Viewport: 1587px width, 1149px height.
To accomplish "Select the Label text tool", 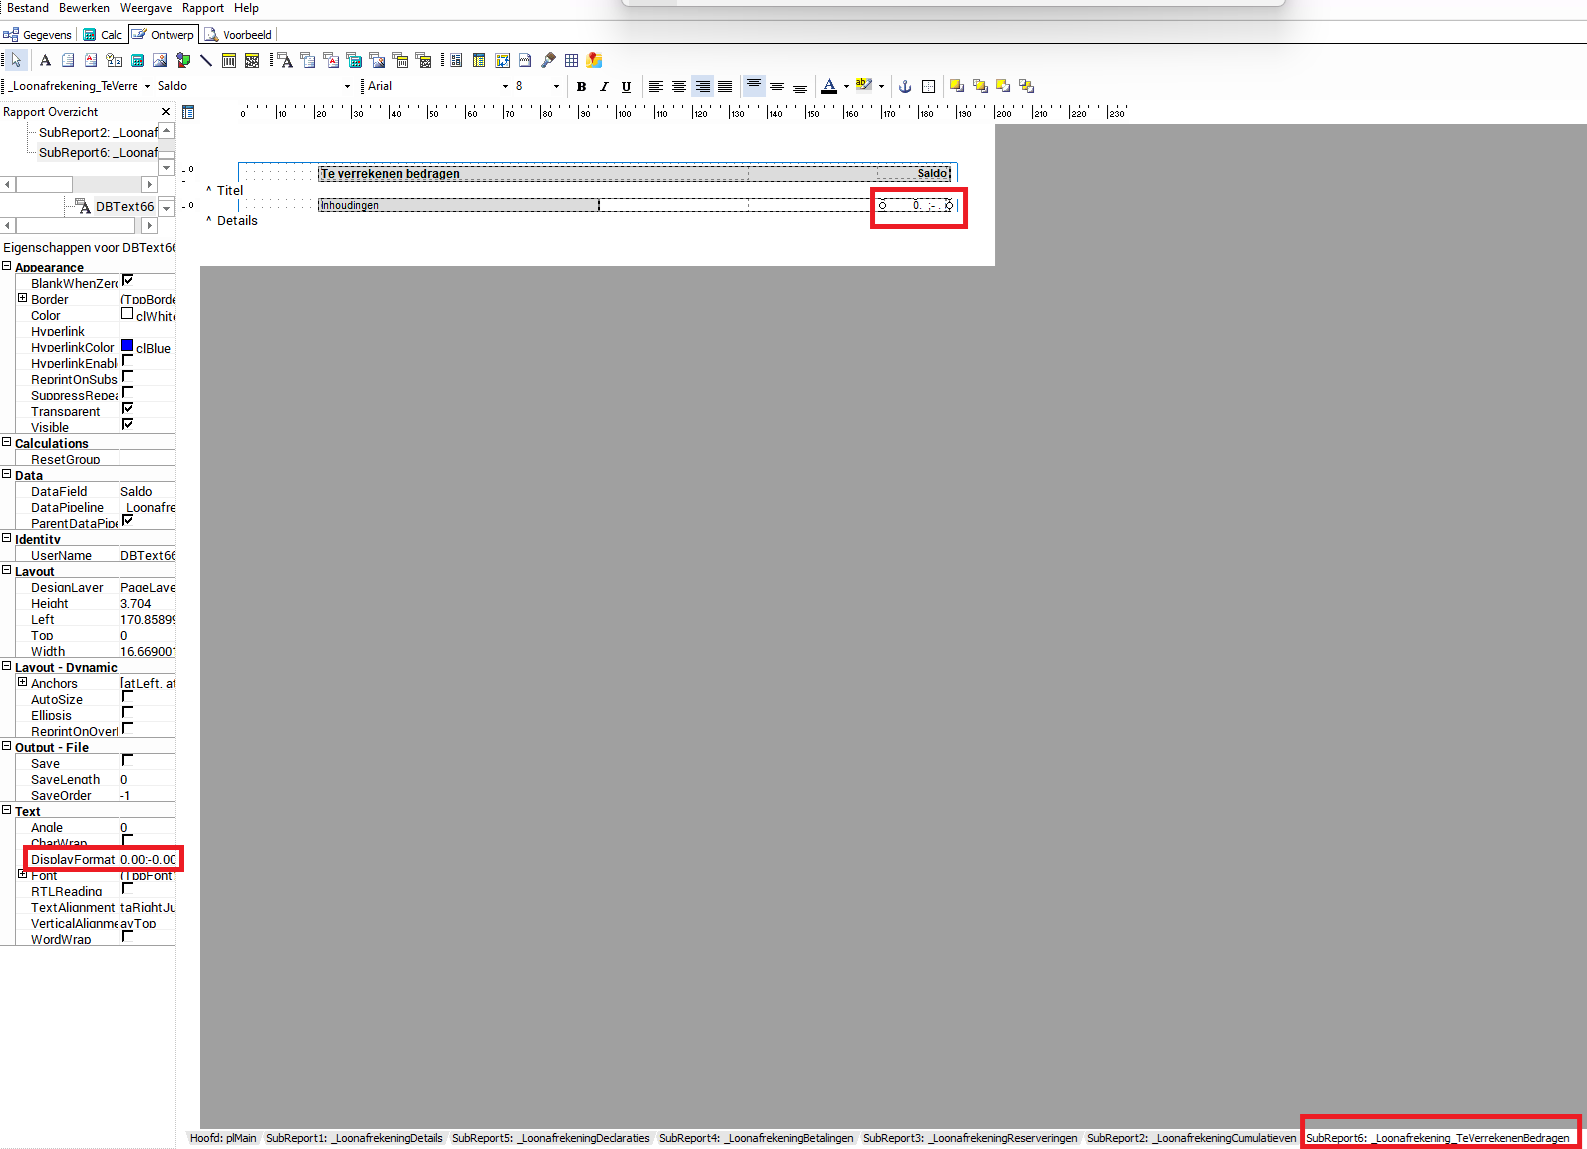I will pos(45,61).
